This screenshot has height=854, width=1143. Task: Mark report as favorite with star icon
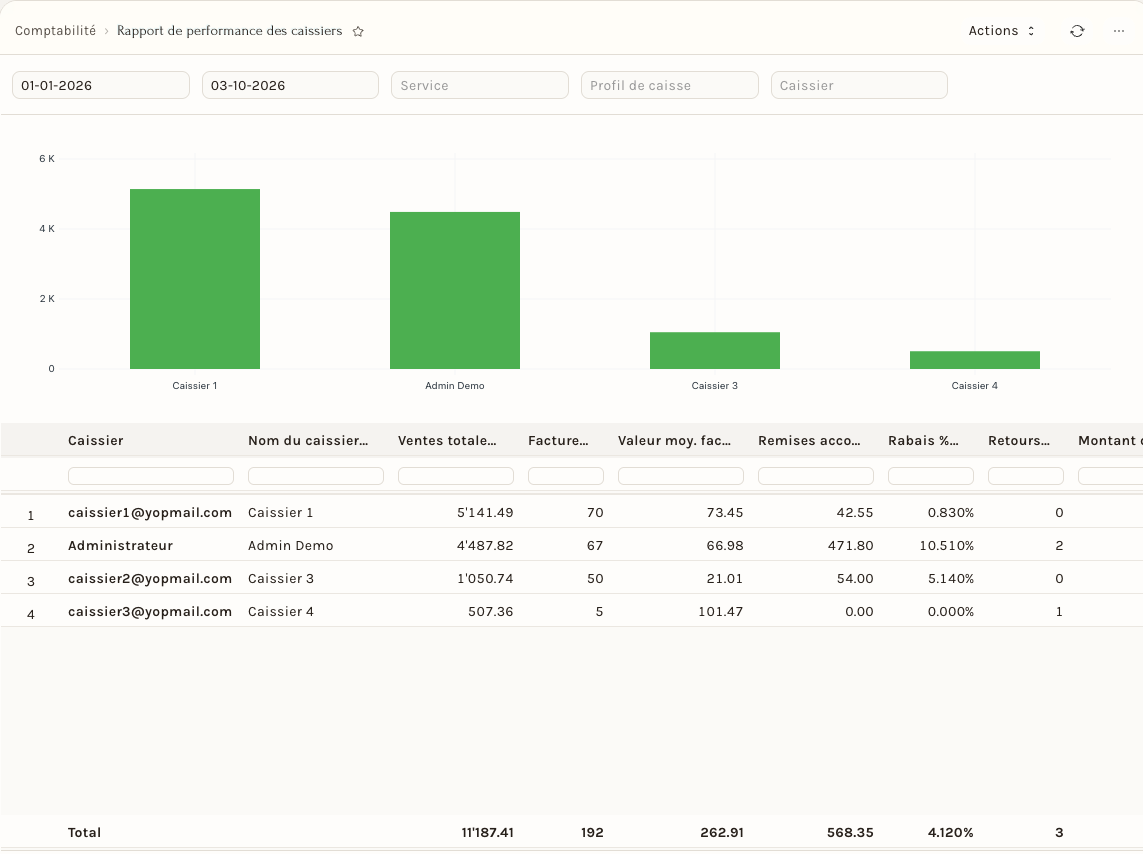coord(358,31)
